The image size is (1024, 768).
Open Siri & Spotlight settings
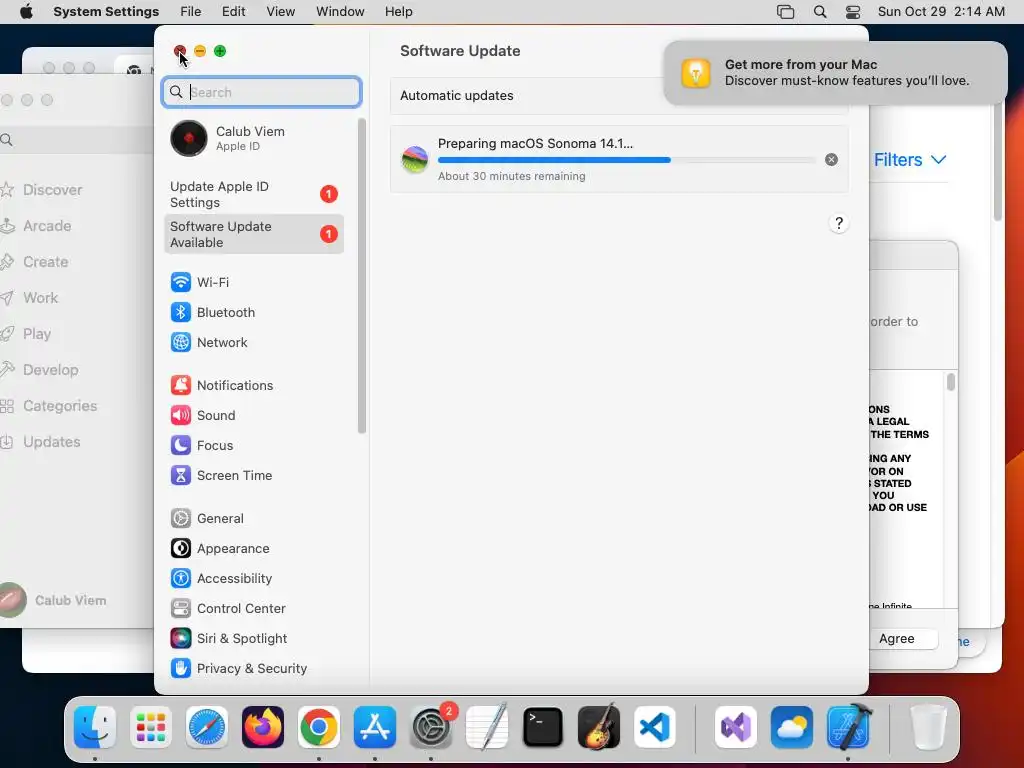[255, 639]
